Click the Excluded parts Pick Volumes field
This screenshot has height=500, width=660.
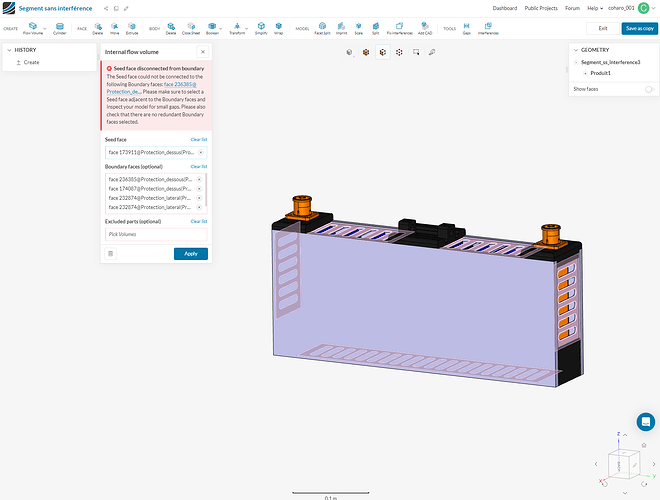pos(155,234)
